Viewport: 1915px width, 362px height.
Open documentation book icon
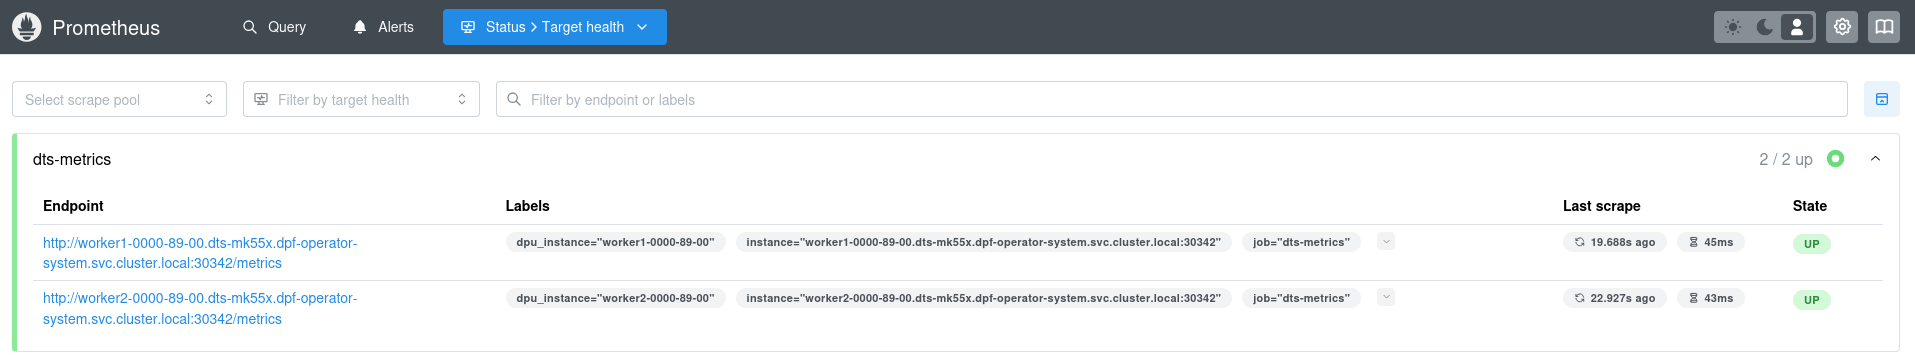click(1884, 27)
